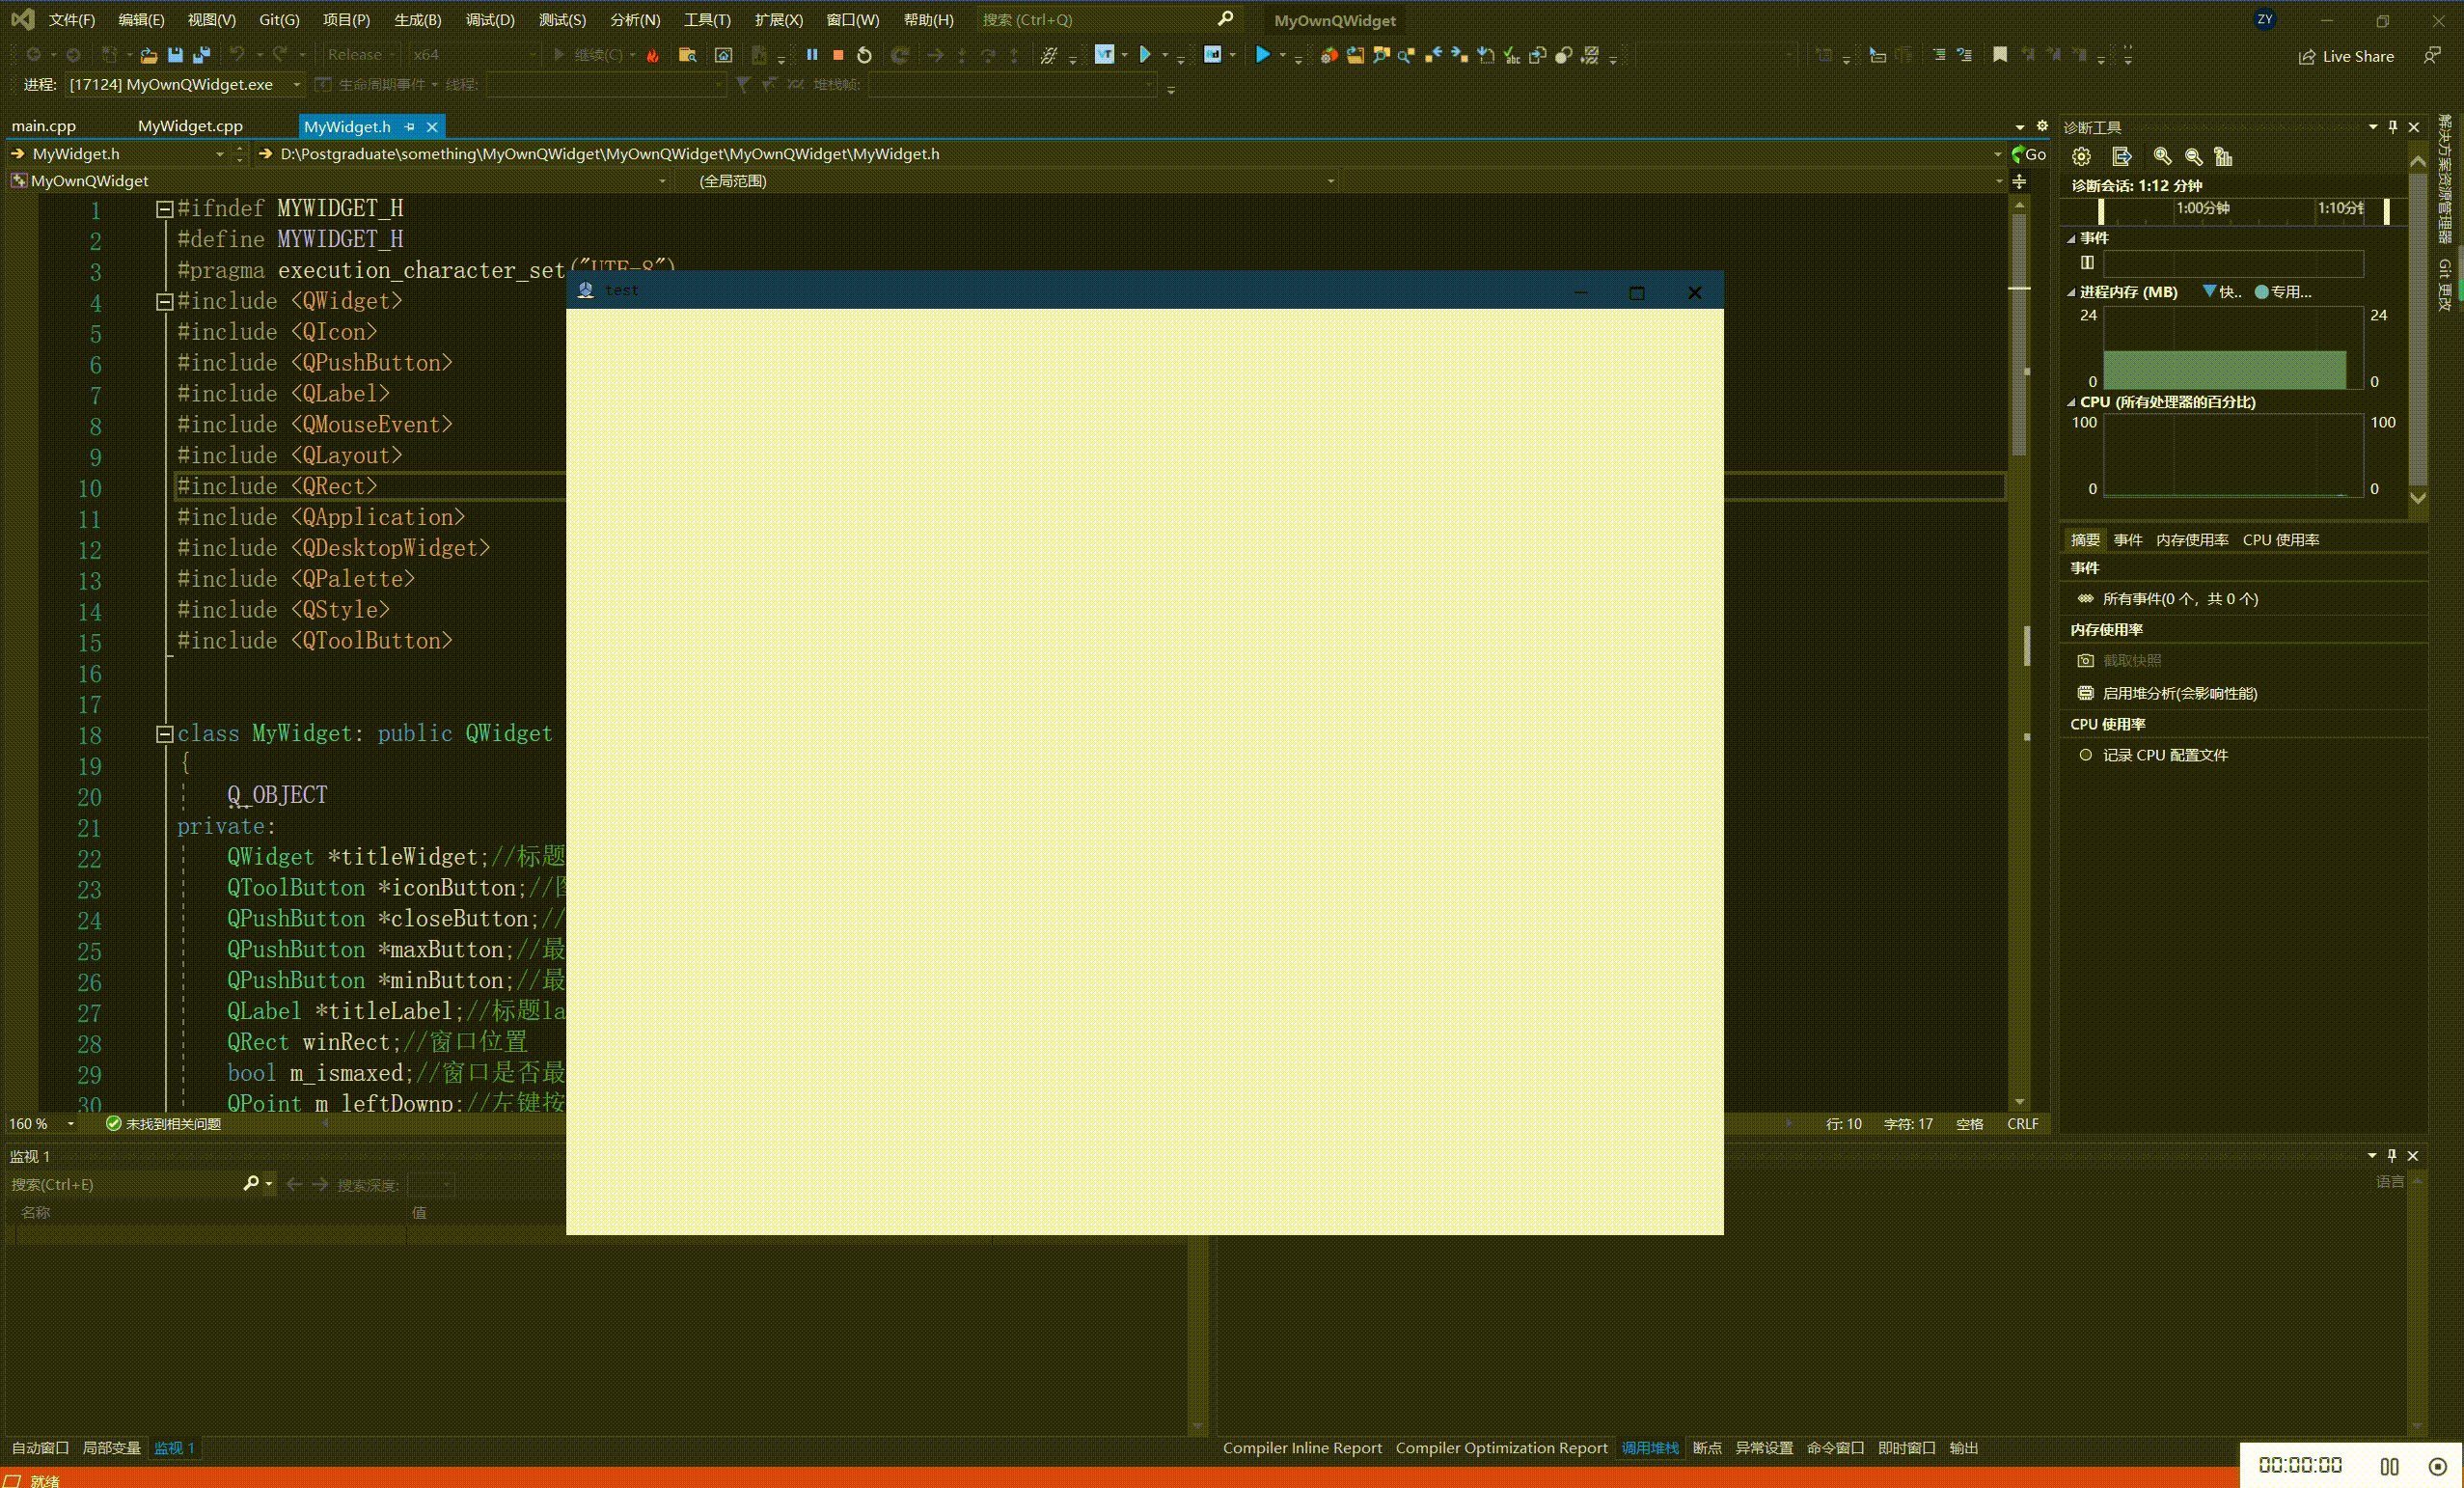Restart the debug session

[x=865, y=55]
